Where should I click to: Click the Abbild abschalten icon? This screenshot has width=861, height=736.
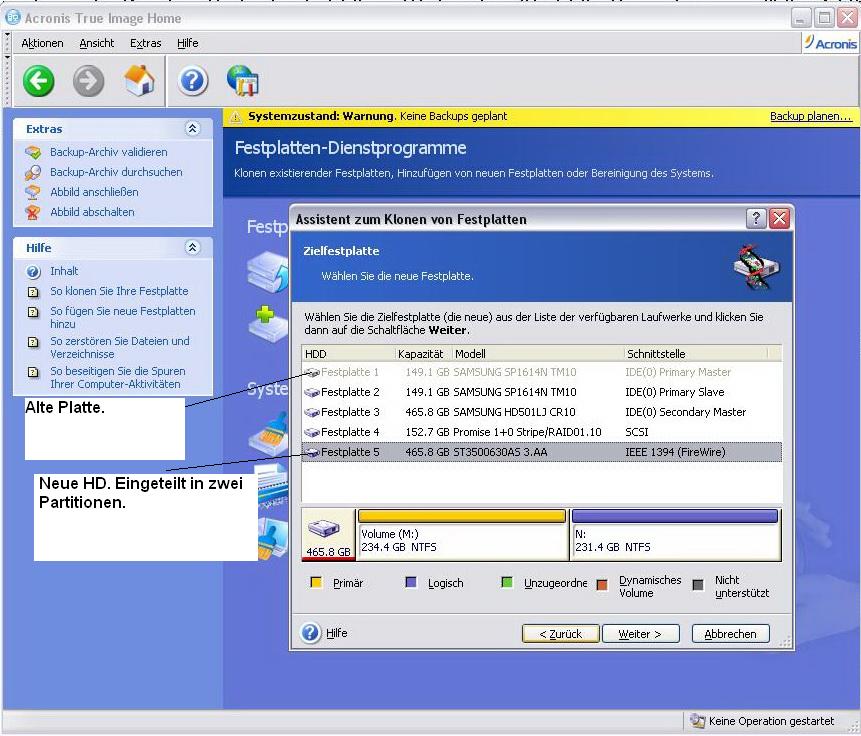pyautogui.click(x=33, y=212)
